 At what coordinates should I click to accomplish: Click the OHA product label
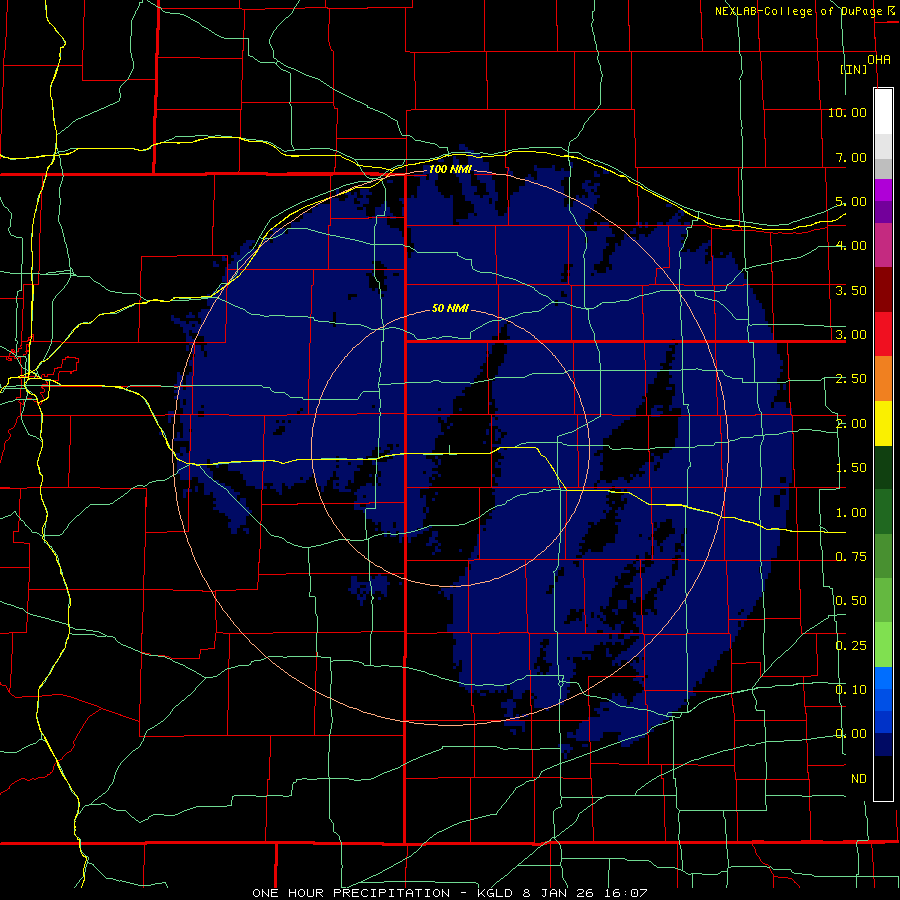[879, 60]
